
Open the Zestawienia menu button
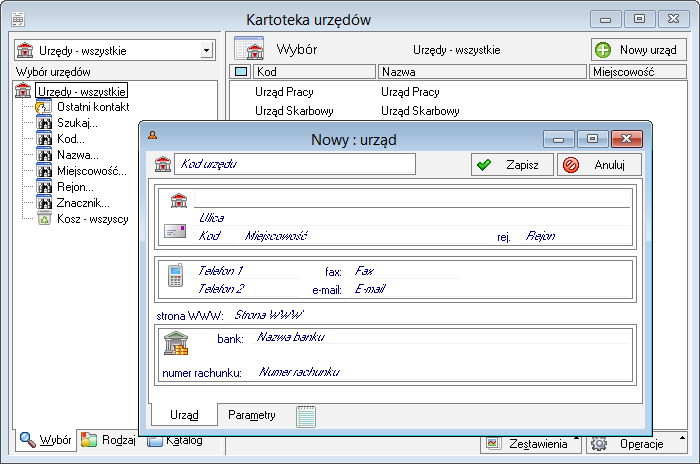tap(530, 443)
